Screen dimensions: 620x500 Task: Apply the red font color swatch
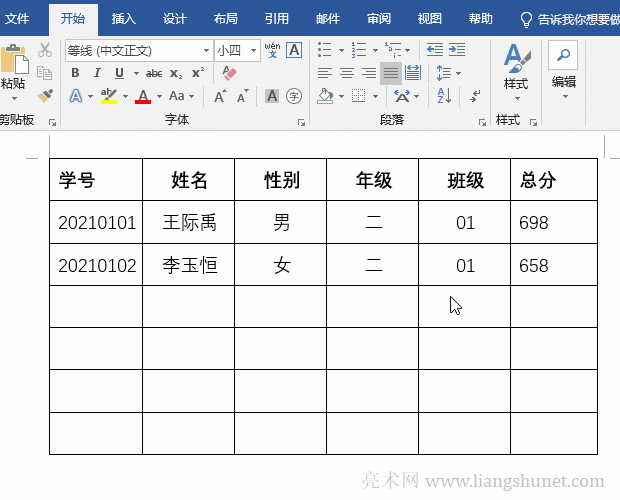[143, 96]
